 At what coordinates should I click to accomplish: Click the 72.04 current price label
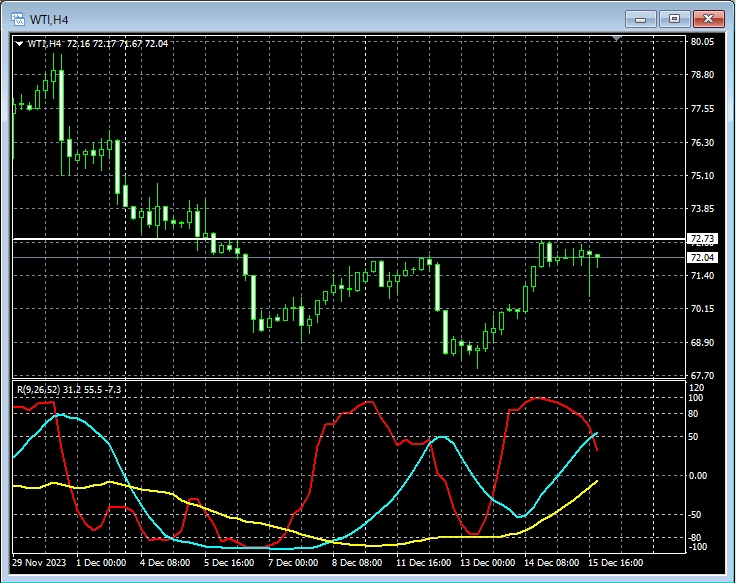pos(701,257)
